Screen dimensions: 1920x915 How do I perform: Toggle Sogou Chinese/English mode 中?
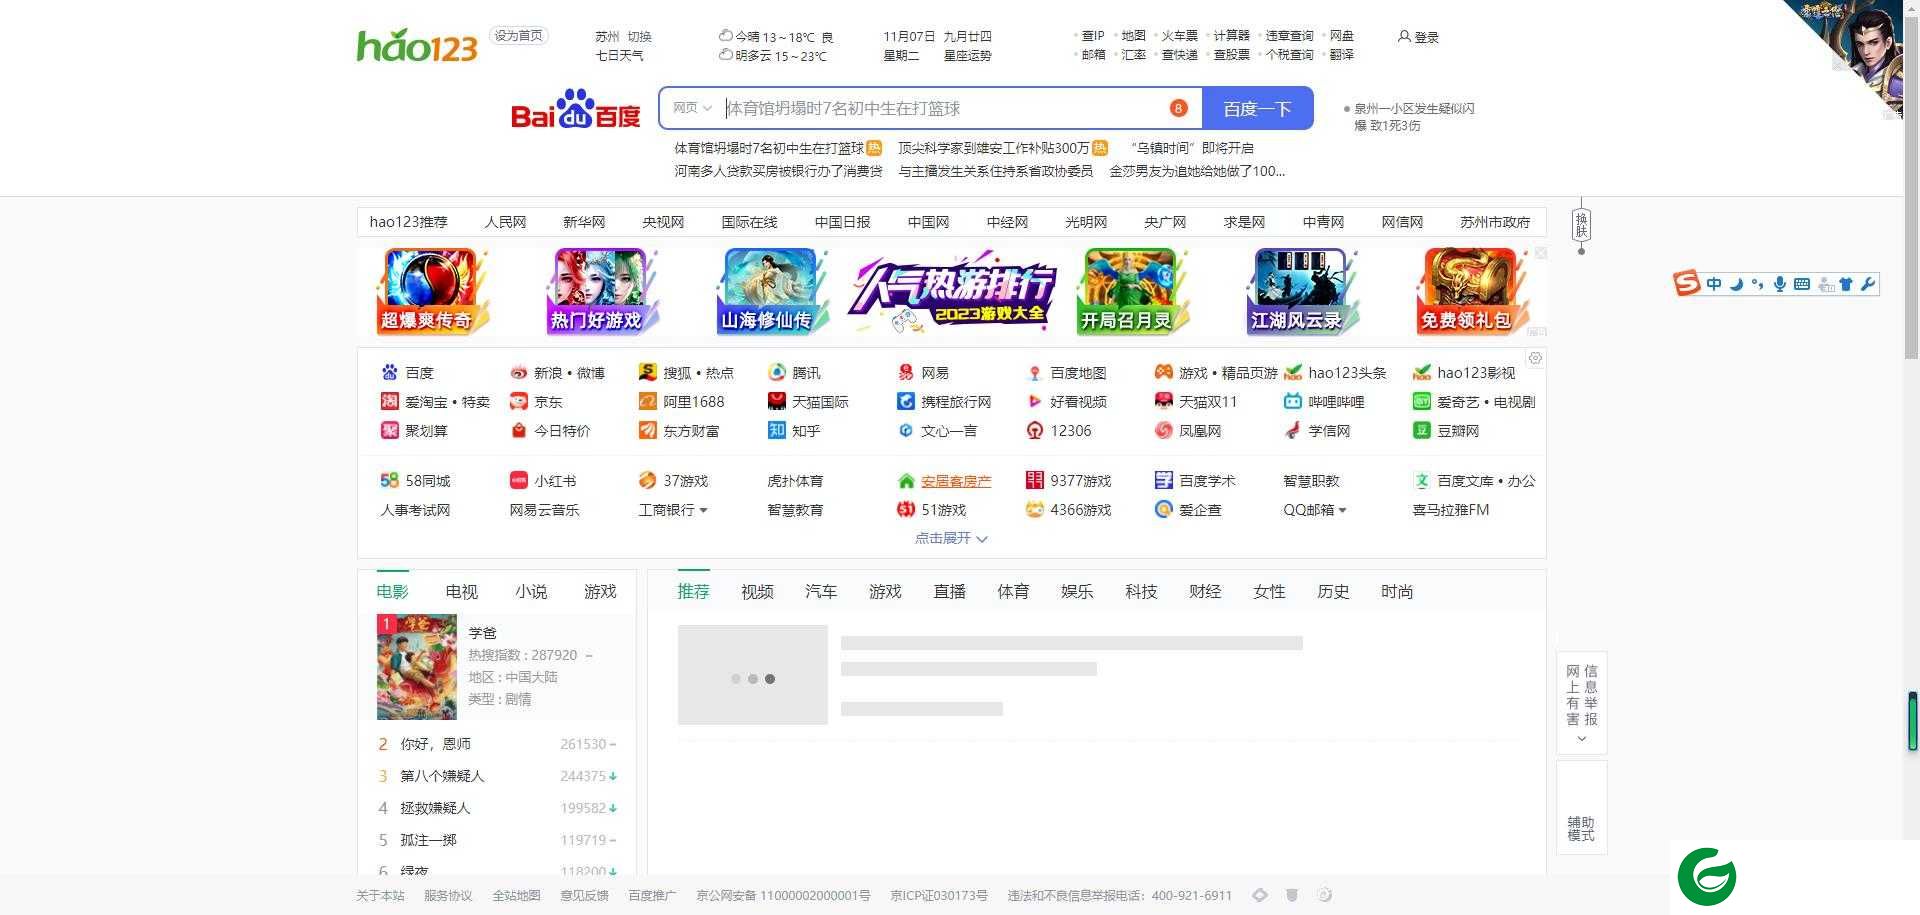[x=1714, y=284]
